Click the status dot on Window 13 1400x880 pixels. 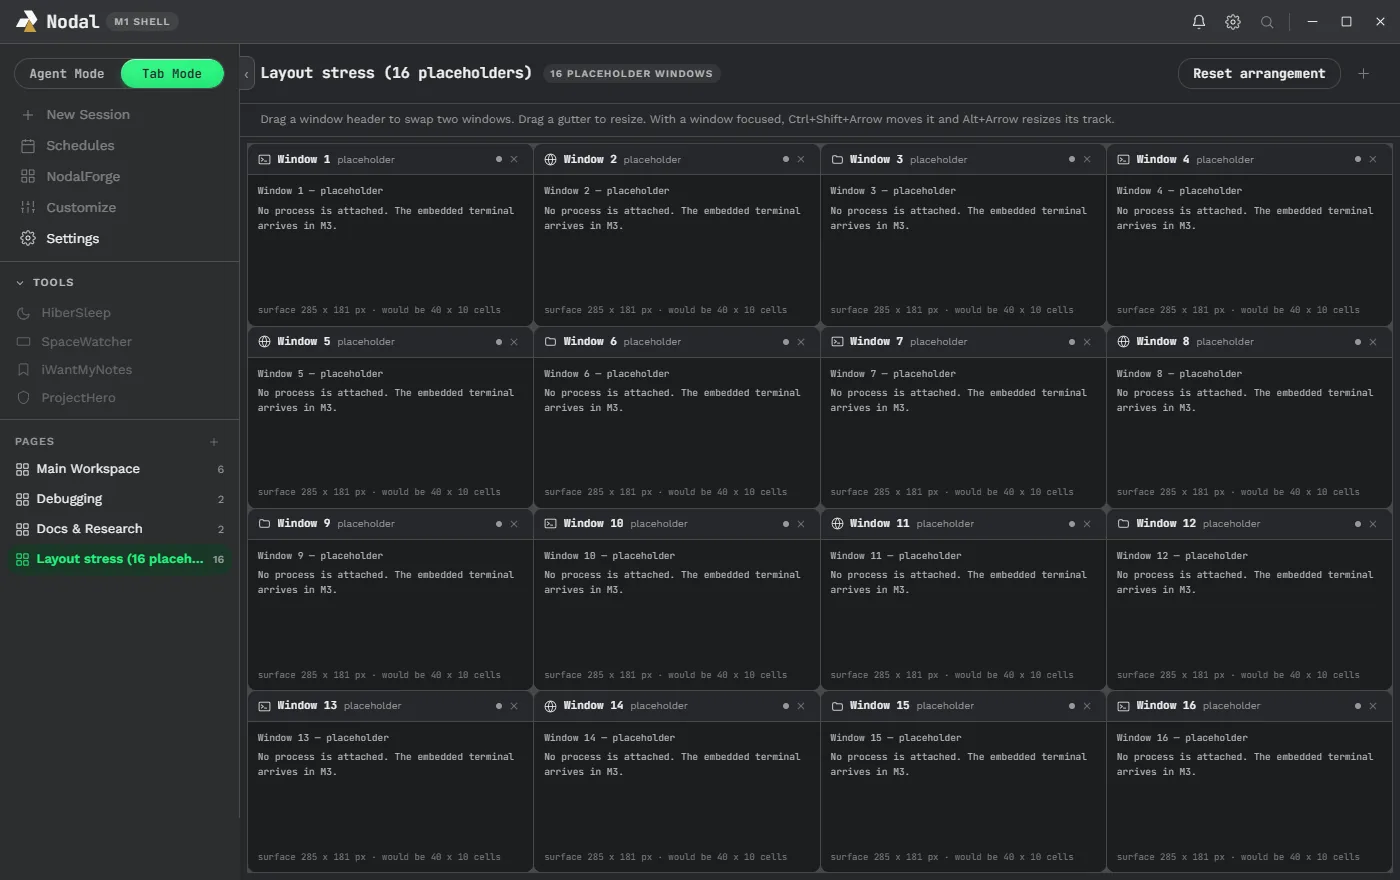499,705
